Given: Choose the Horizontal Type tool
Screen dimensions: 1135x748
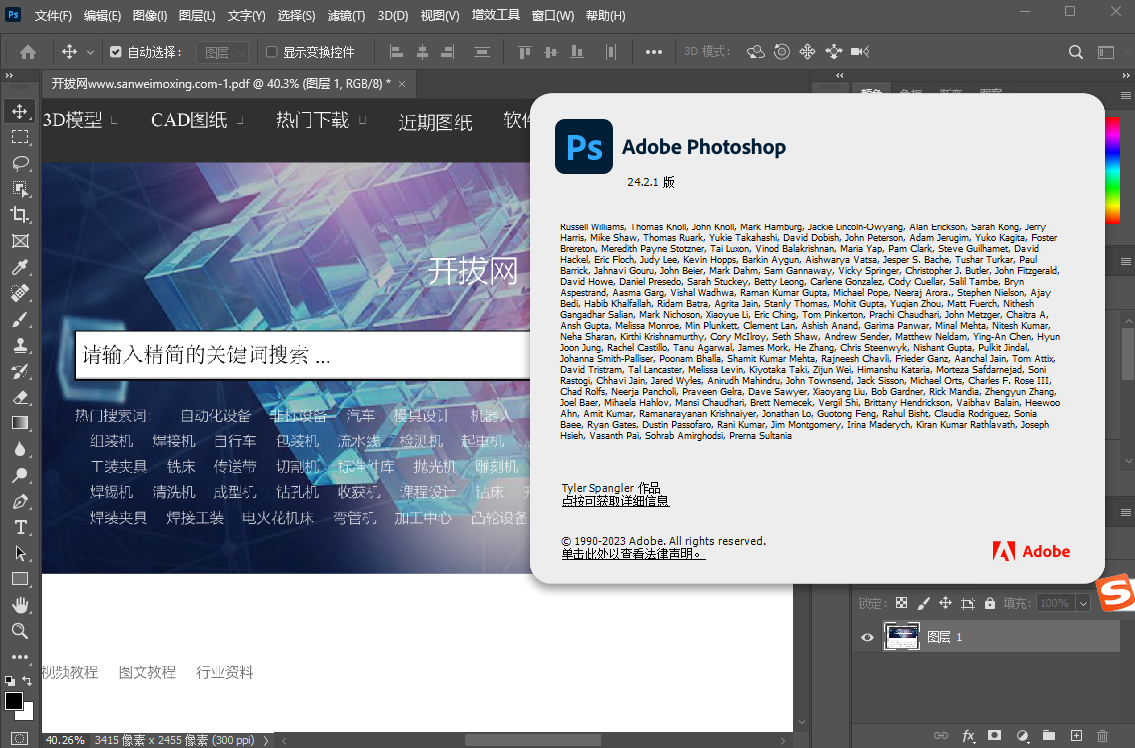Looking at the screenshot, I should pyautogui.click(x=20, y=527).
